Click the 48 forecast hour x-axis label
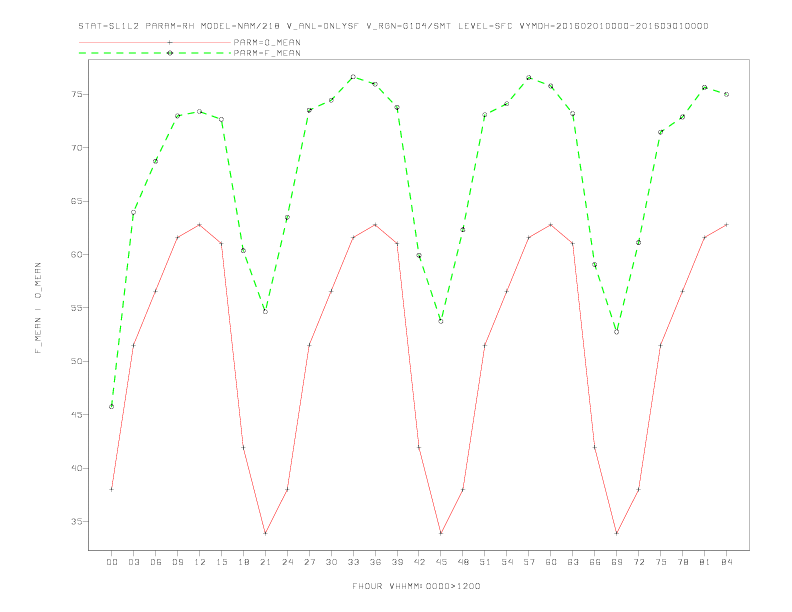This screenshot has height=612, width=792. pyautogui.click(x=463, y=562)
